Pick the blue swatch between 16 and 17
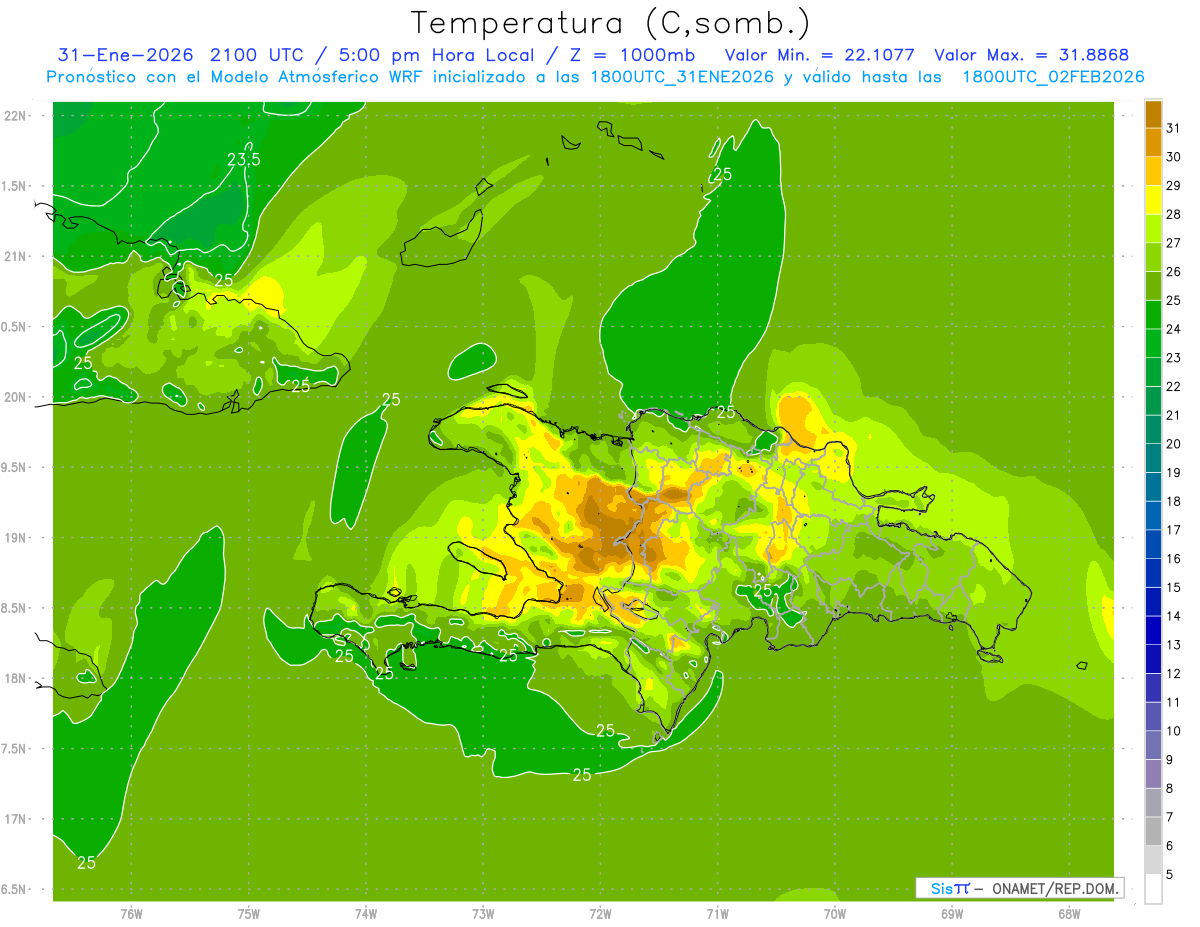 [1153, 544]
